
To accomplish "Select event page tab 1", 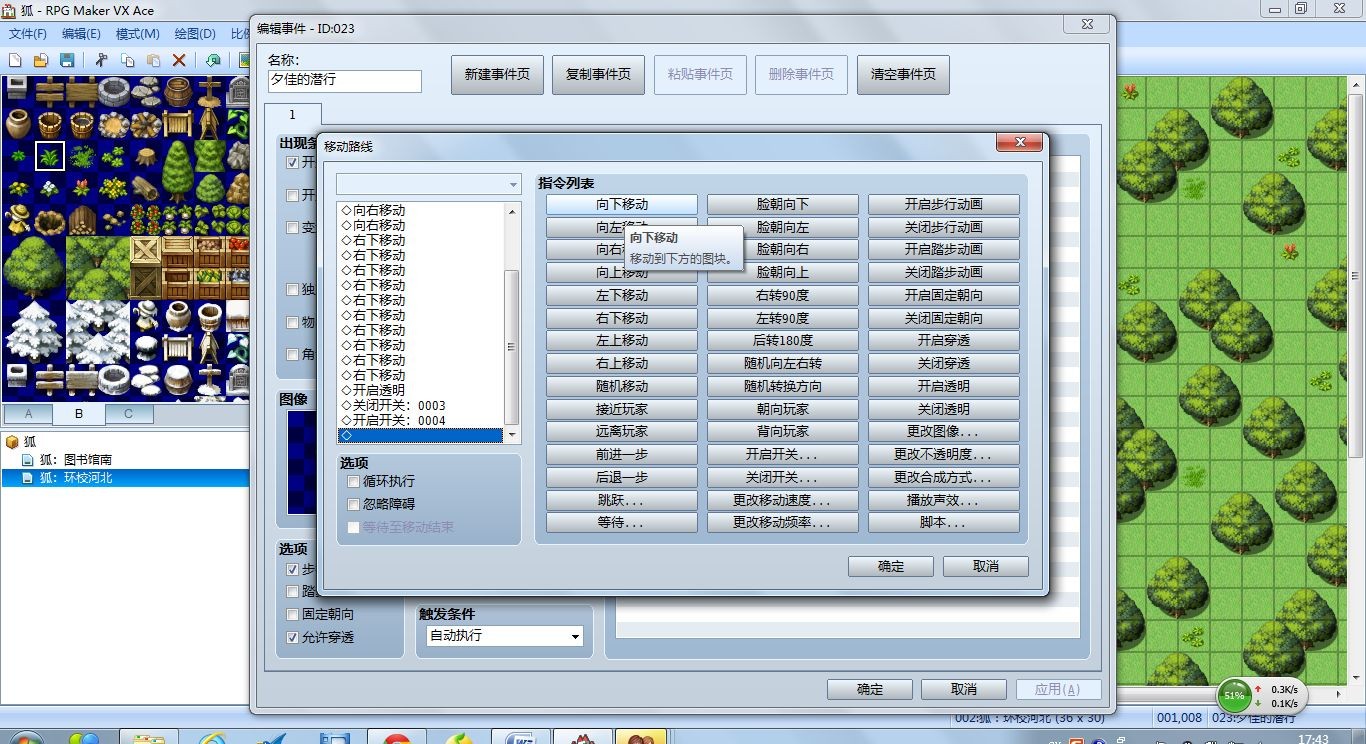I will click(293, 115).
